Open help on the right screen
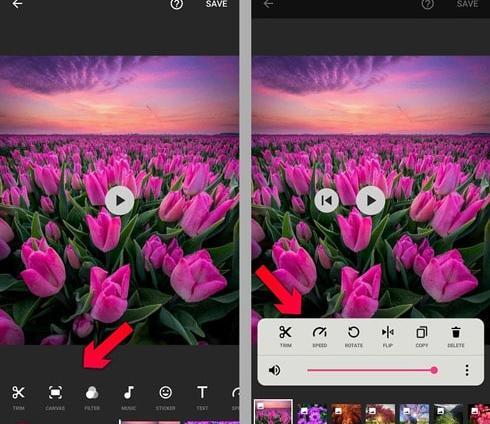Image resolution: width=490 pixels, height=424 pixels. point(427,4)
